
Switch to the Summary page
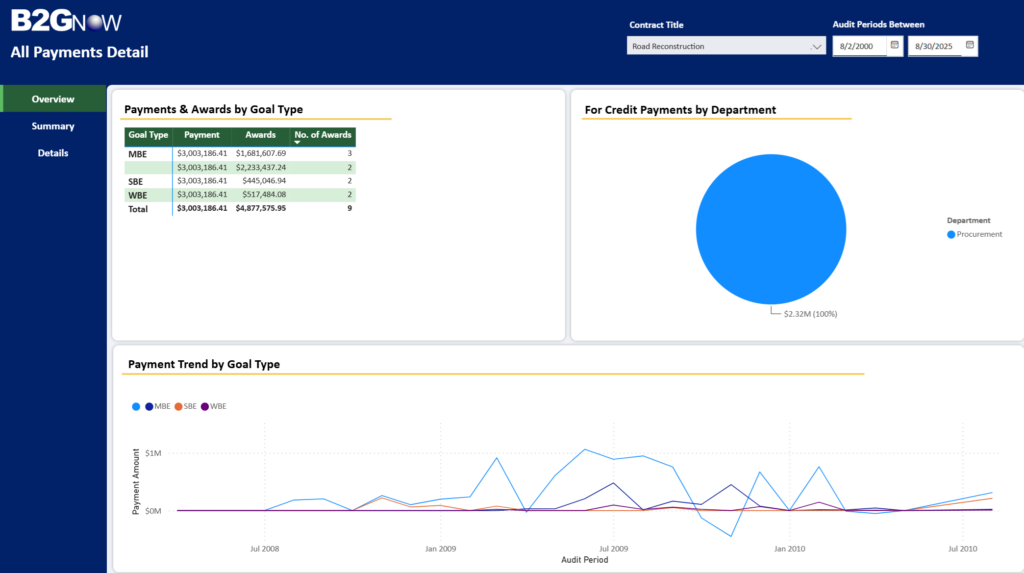[53, 126]
